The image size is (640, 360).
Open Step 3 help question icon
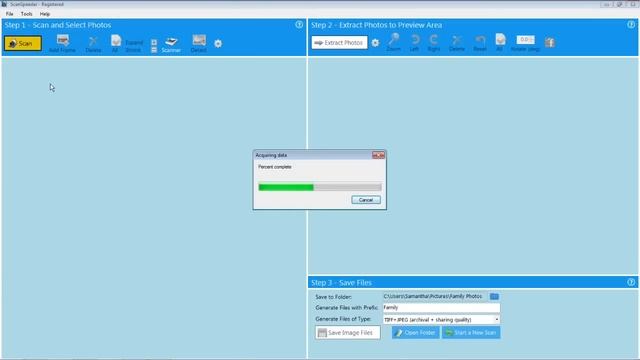pos(631,282)
